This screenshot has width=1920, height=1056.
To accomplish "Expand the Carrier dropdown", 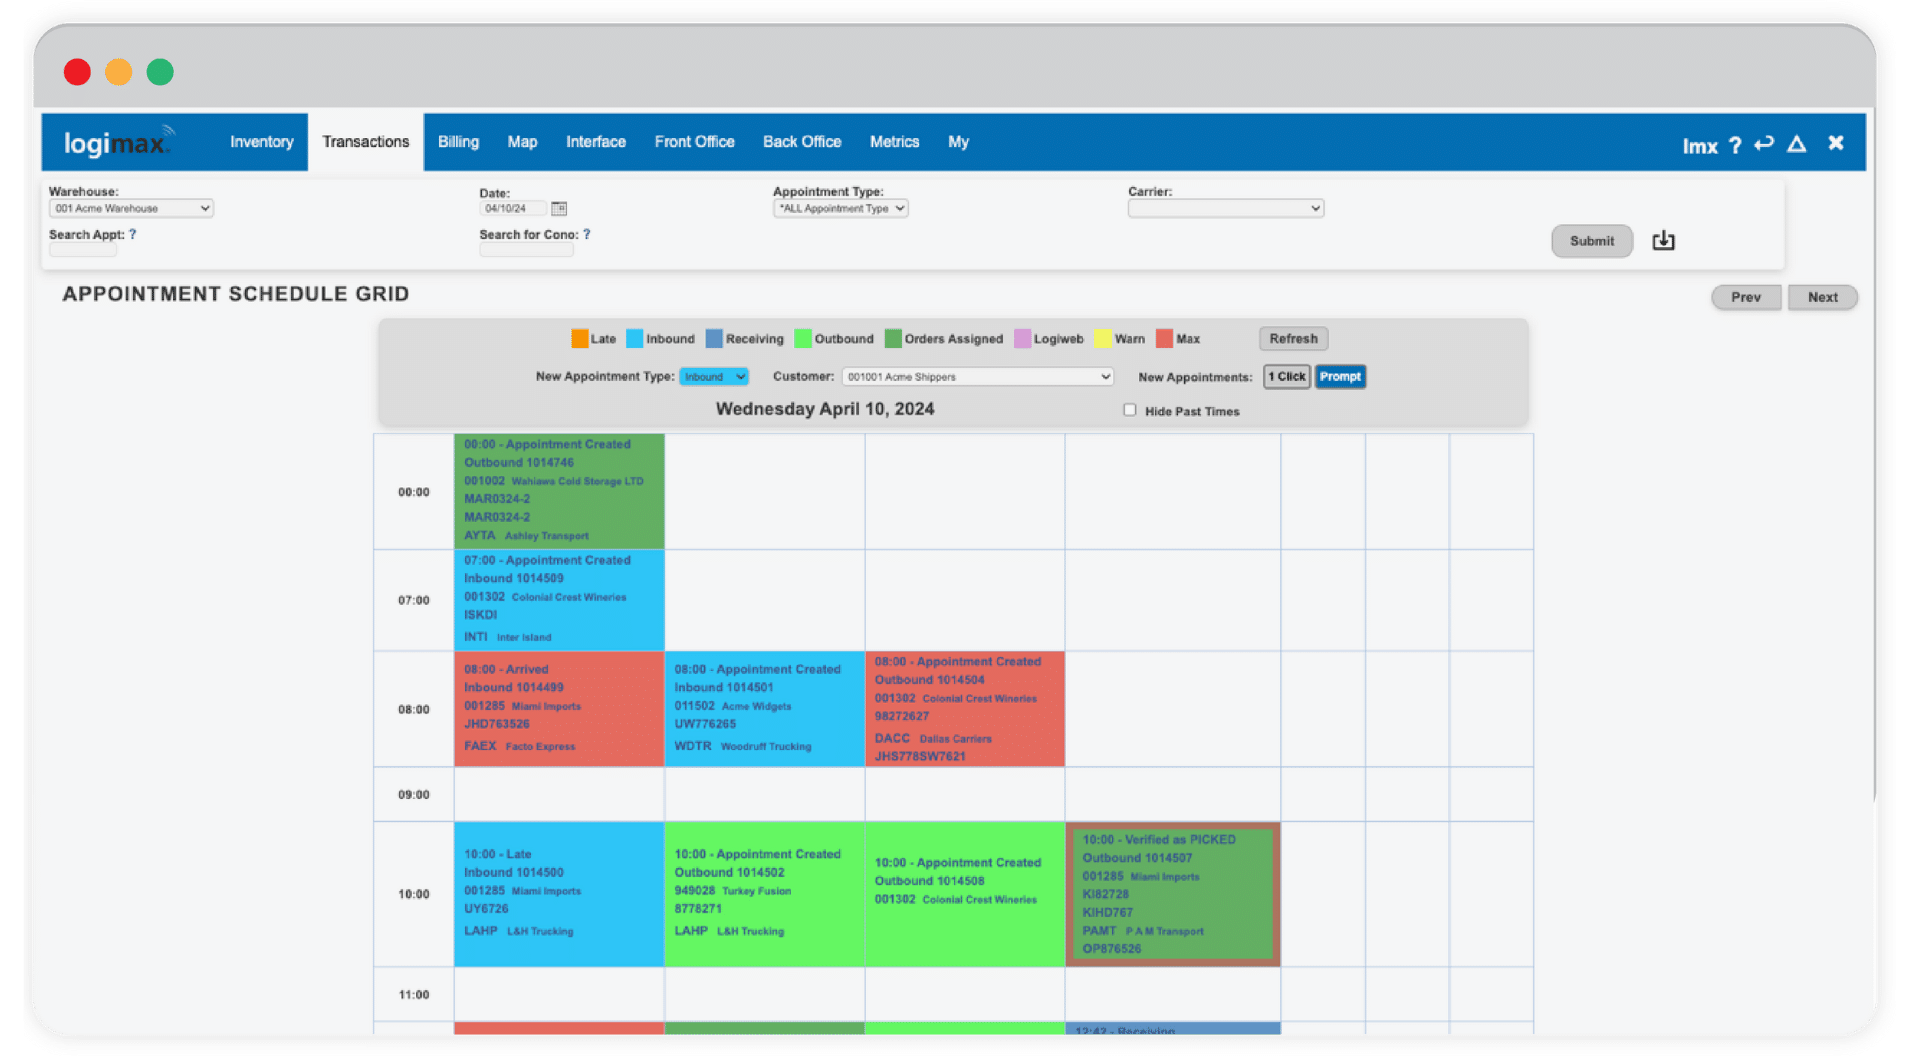I will coord(1225,208).
